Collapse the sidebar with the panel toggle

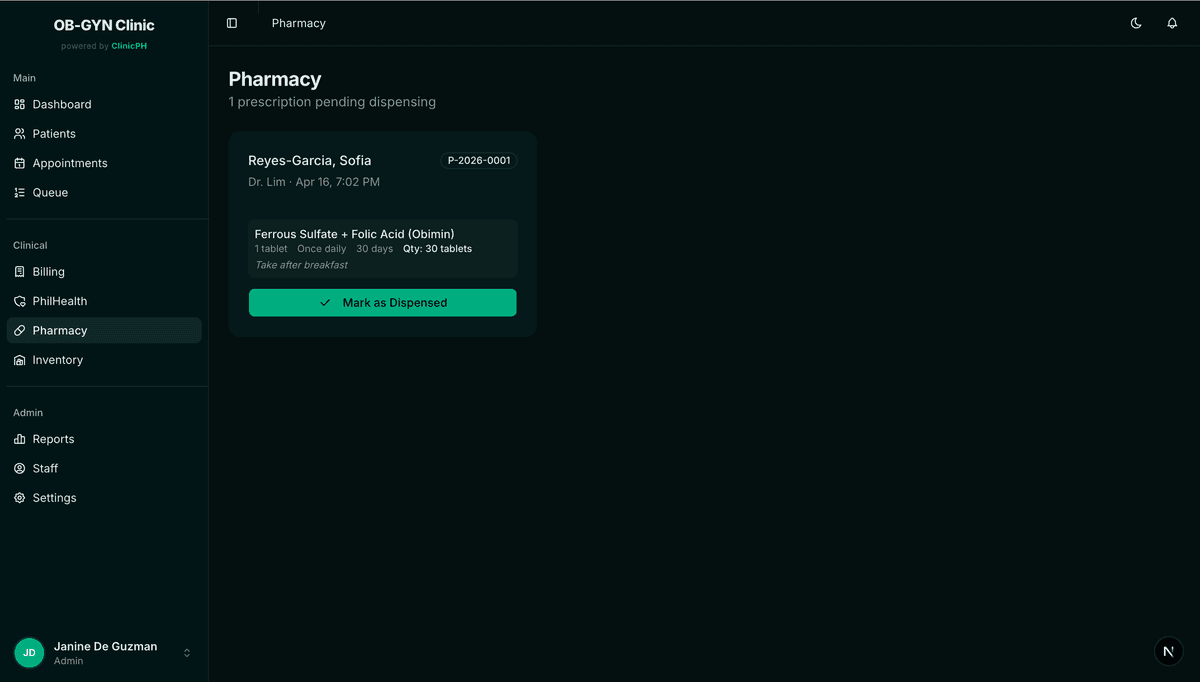tap(232, 23)
